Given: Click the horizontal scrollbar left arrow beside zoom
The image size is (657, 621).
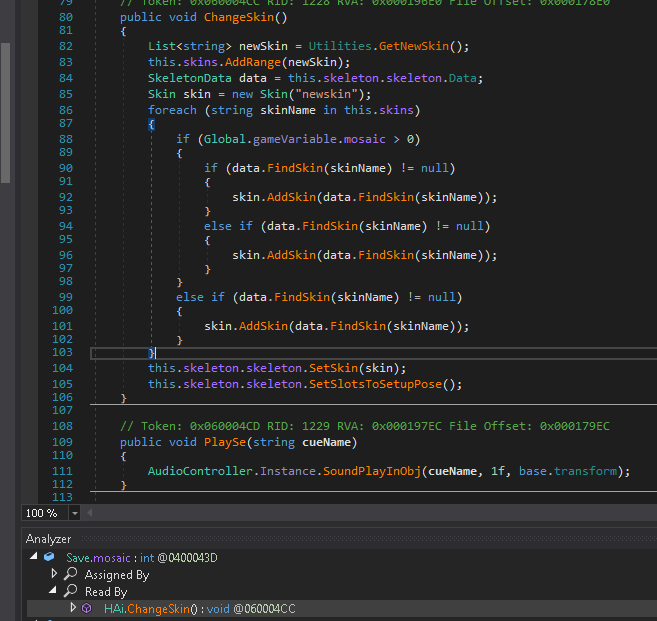Looking at the screenshot, I should click(x=92, y=513).
